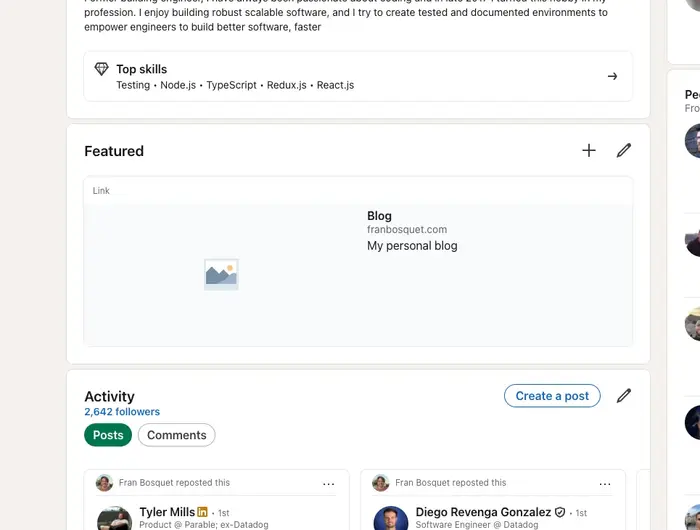Image resolution: width=700 pixels, height=530 pixels.
Task: Open the Blog featured link title
Action: [x=380, y=216]
